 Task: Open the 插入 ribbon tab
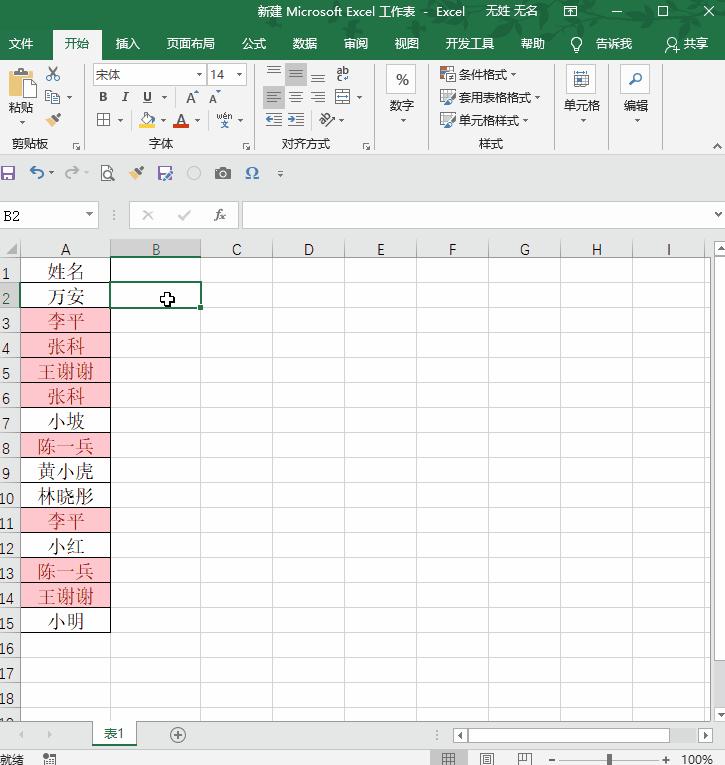[128, 44]
